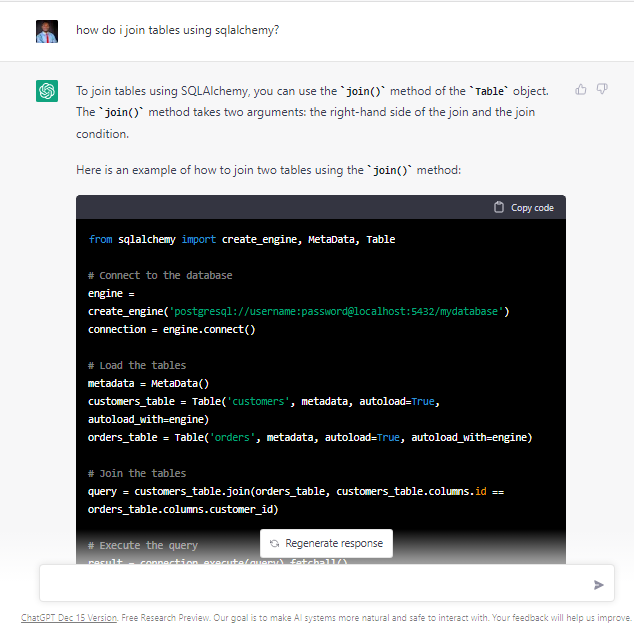Image resolution: width=634 pixels, height=633 pixels.
Task: Click the Regenerate response button
Action: (326, 543)
